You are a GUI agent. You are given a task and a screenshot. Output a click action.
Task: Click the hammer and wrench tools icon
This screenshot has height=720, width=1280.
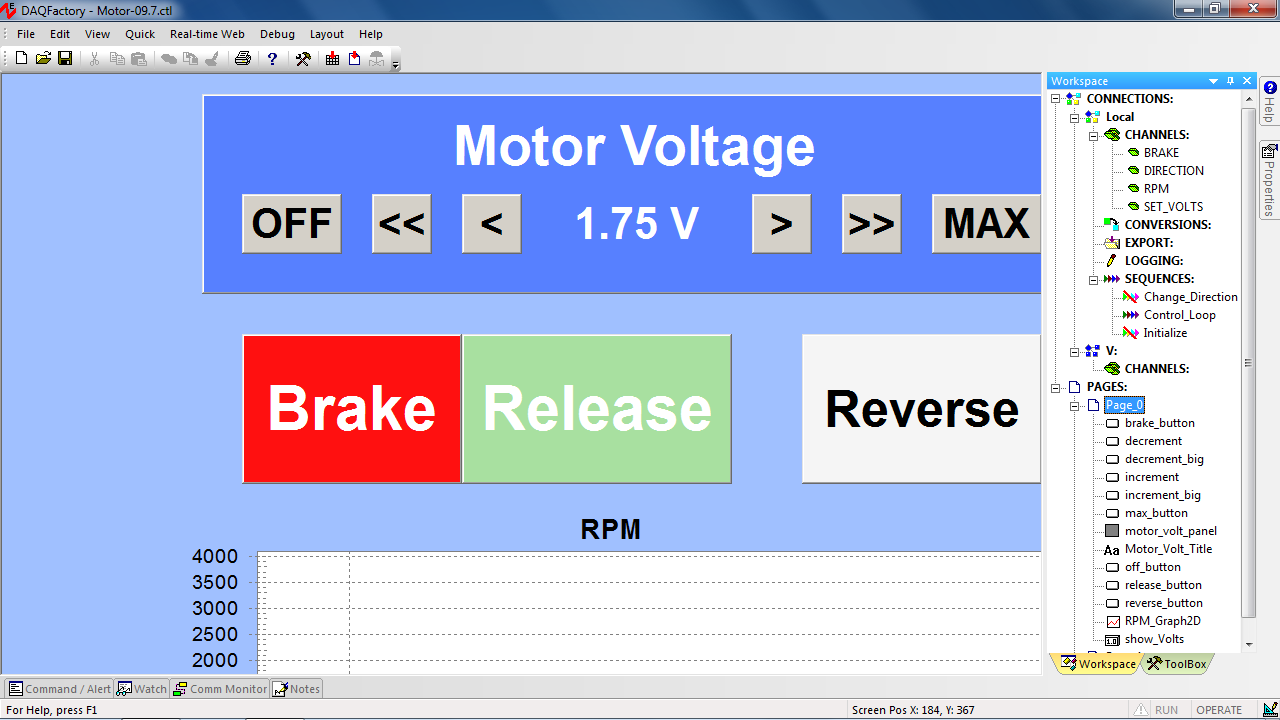303,59
